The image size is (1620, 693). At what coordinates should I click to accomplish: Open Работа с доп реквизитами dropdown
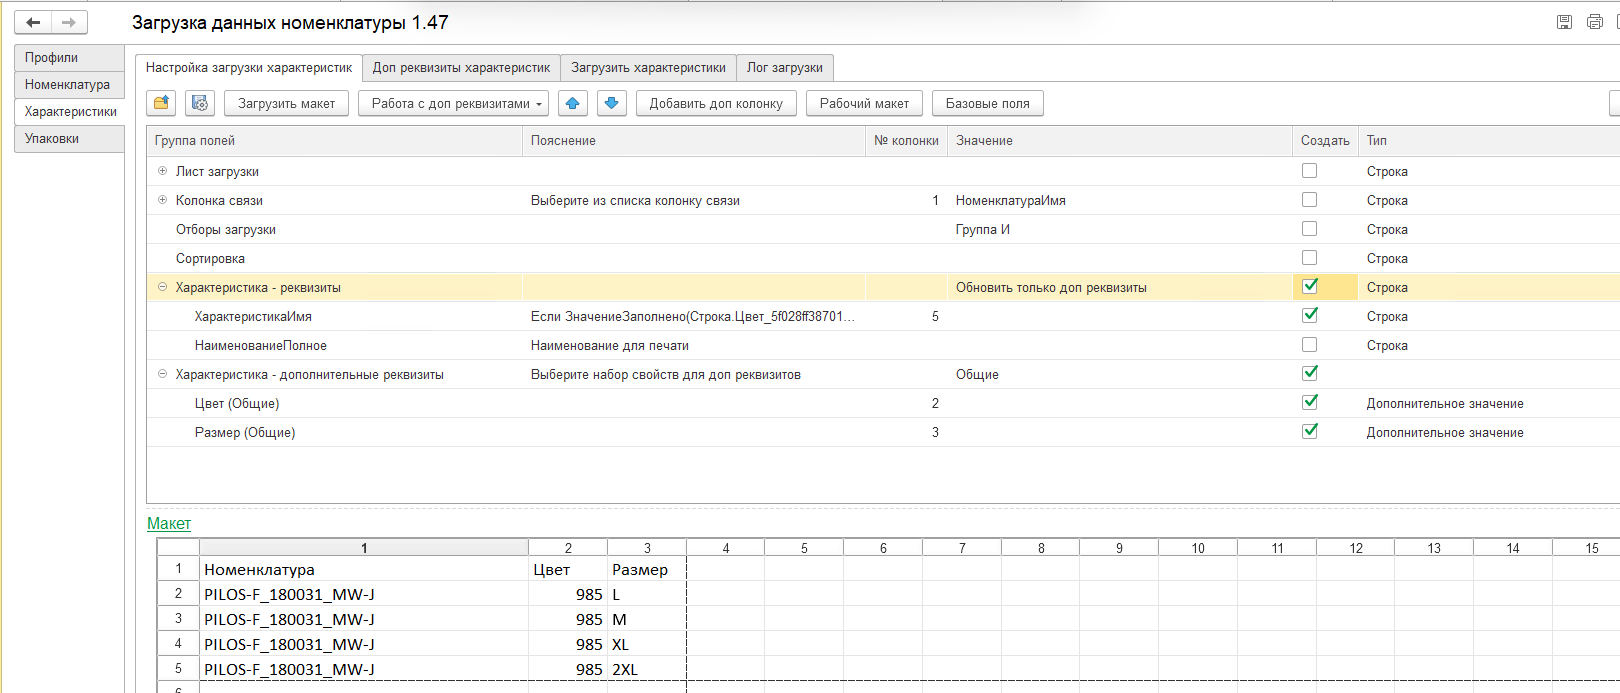click(453, 103)
